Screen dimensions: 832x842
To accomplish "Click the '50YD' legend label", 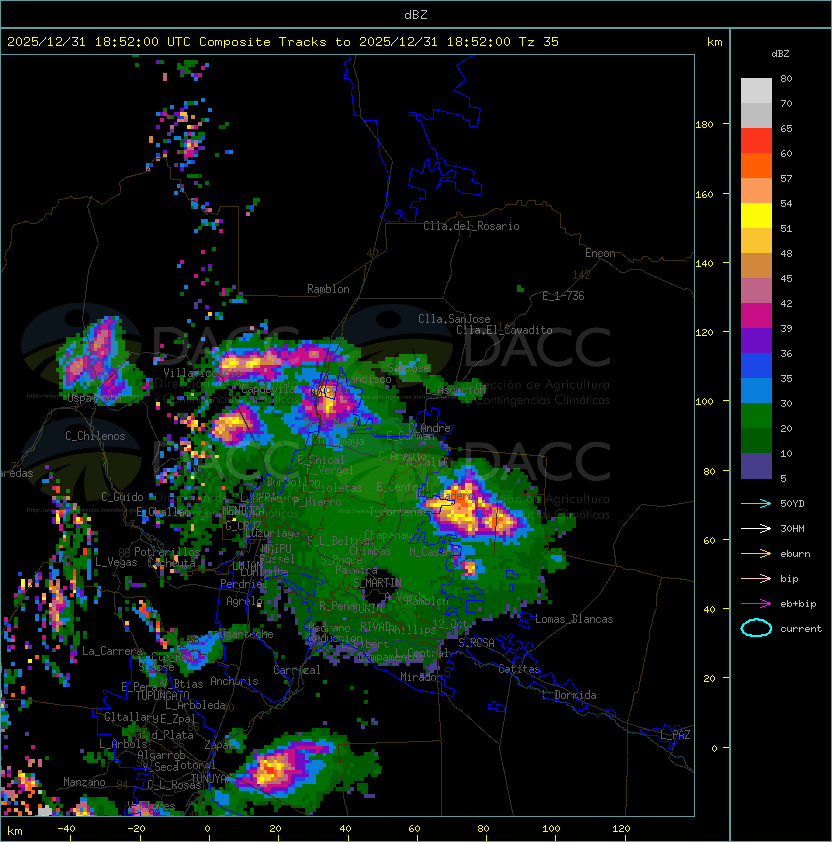I will (792, 504).
